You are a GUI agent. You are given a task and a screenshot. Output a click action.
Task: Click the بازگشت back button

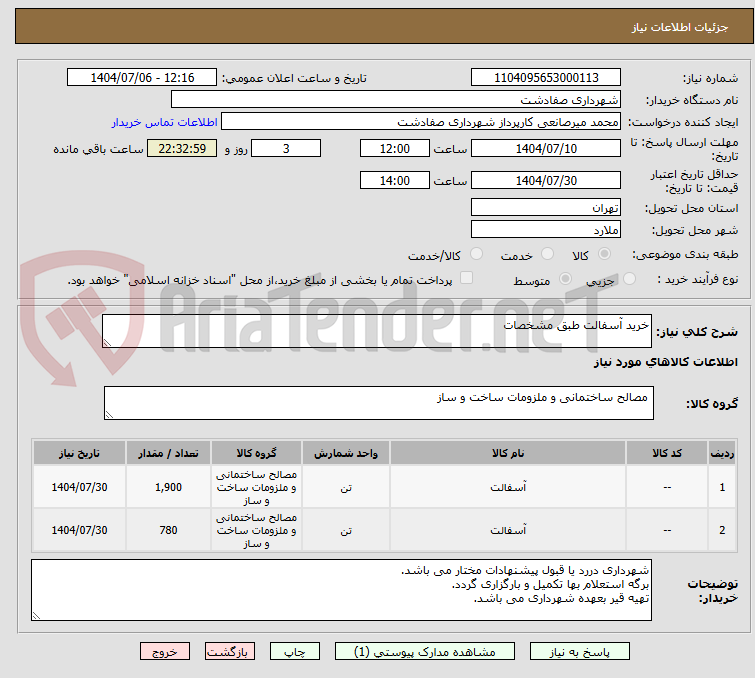pyautogui.click(x=230, y=652)
